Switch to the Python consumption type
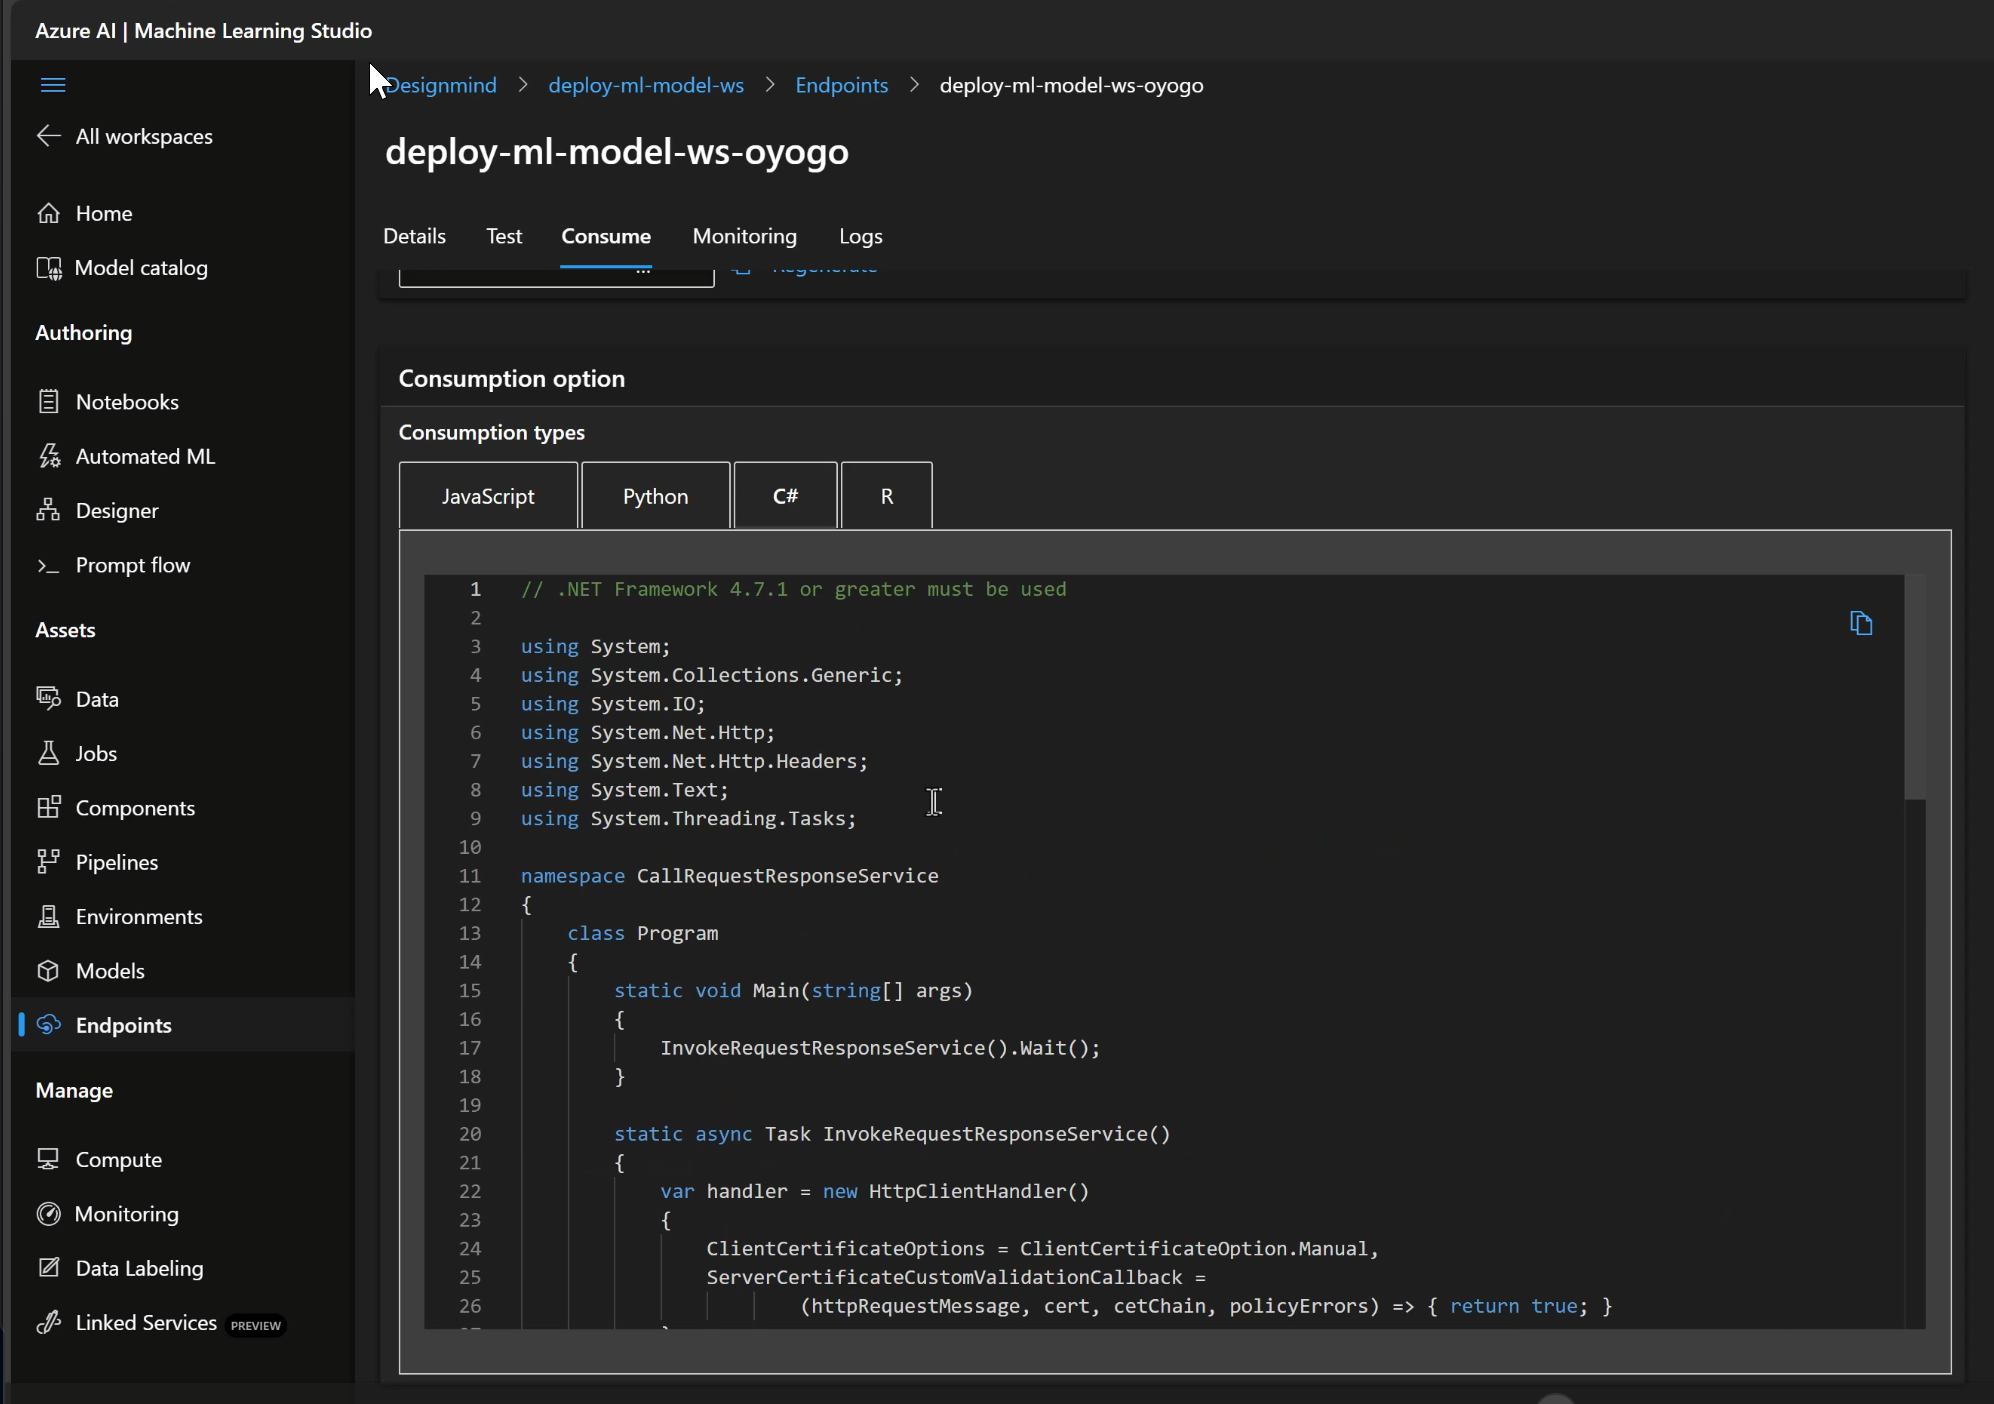This screenshot has width=1994, height=1404. 655,496
